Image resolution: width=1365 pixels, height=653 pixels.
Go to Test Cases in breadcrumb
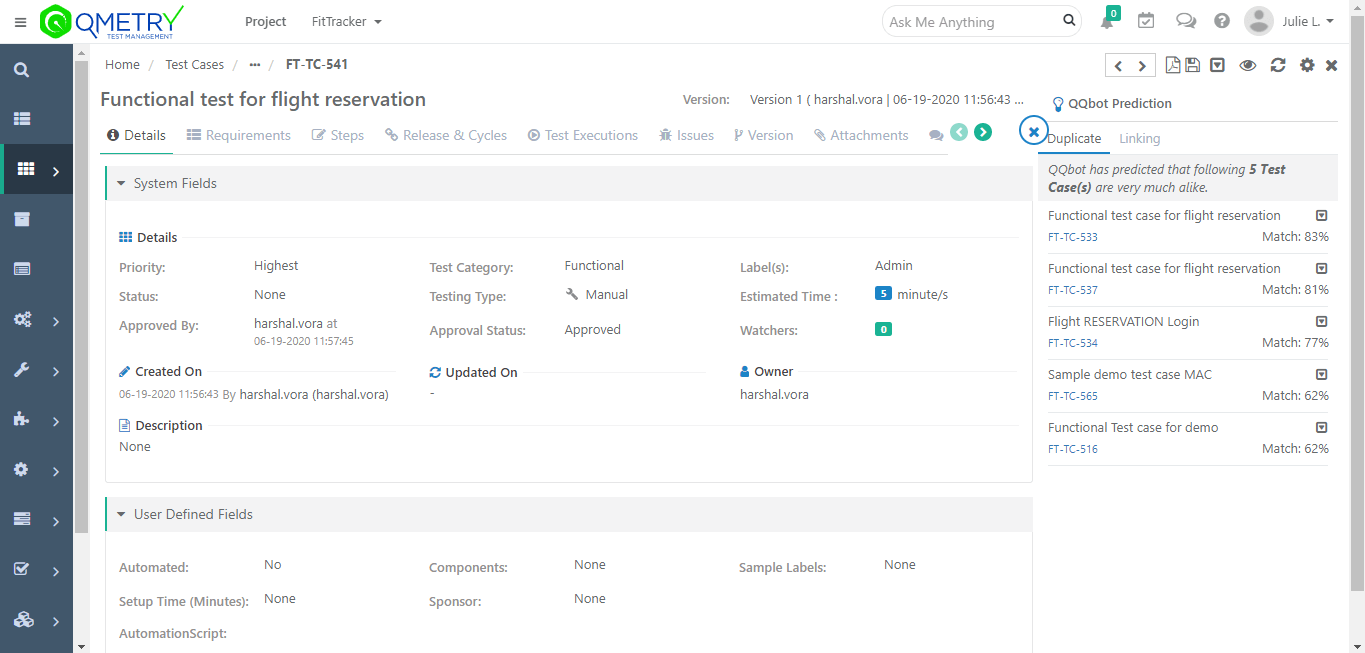pos(195,65)
